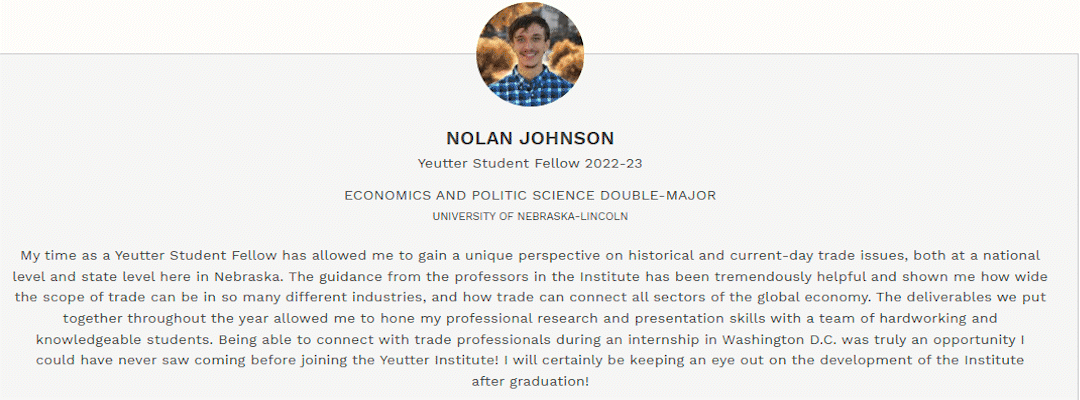This screenshot has width=1080, height=400.
Task: Click the "University of Nebraska-Lincoln" text
Action: [530, 215]
